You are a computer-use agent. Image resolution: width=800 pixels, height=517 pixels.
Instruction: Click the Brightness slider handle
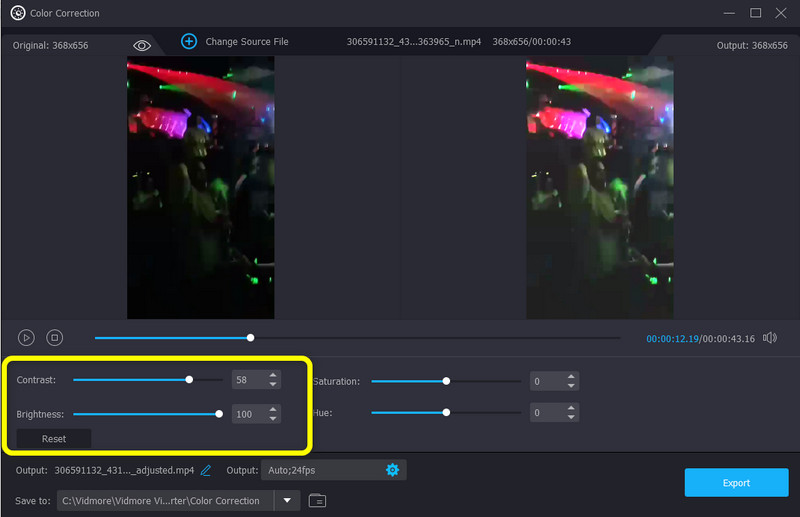tap(219, 414)
